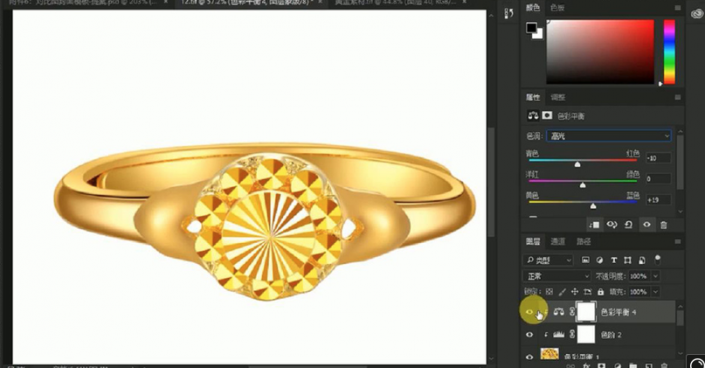
Task: Click the yellow-blue slider handle
Action: tap(593, 206)
